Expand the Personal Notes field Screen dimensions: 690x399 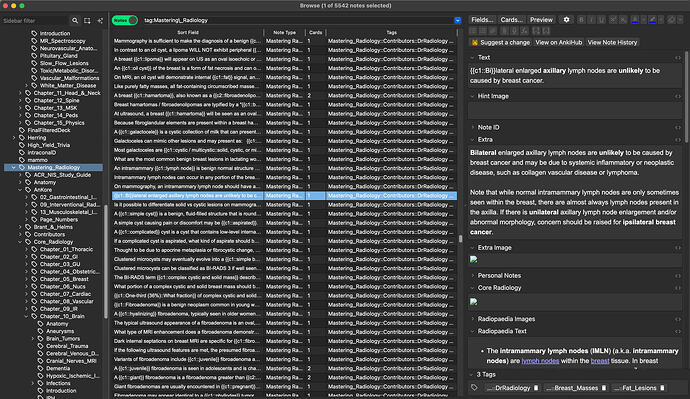(x=473, y=276)
